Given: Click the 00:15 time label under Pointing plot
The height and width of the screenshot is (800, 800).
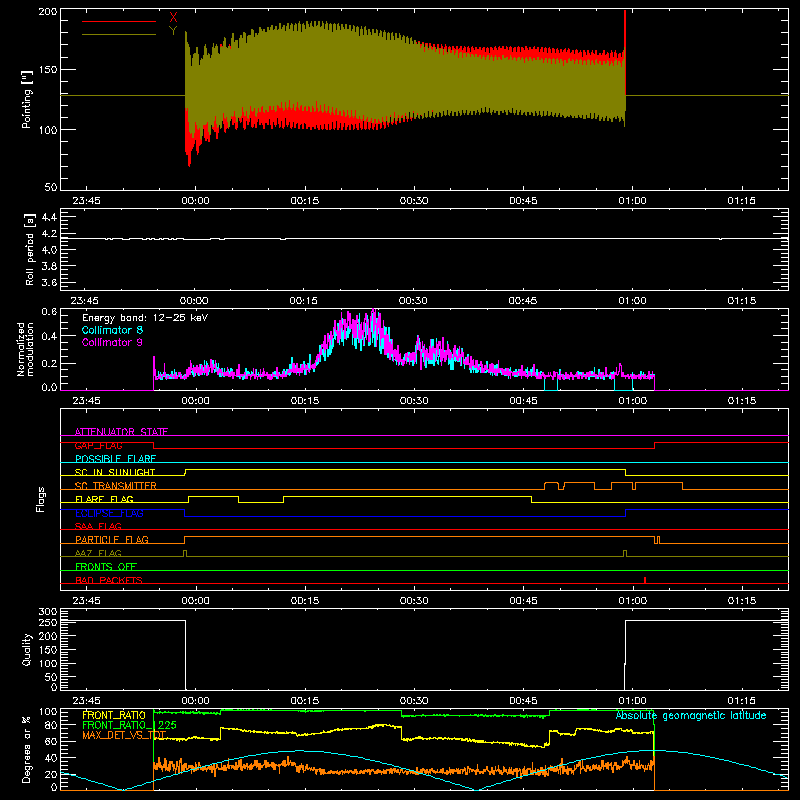Looking at the screenshot, I should (x=305, y=201).
